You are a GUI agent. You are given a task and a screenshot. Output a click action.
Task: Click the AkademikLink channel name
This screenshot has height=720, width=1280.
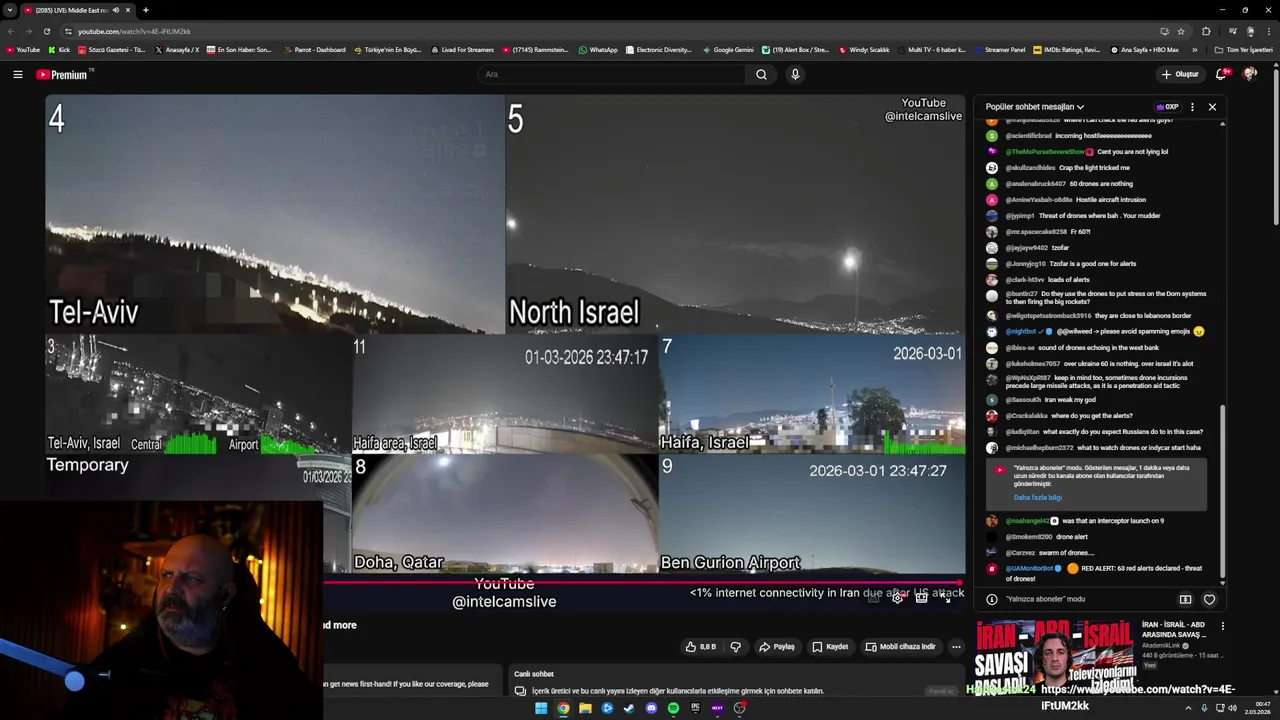[1160, 646]
